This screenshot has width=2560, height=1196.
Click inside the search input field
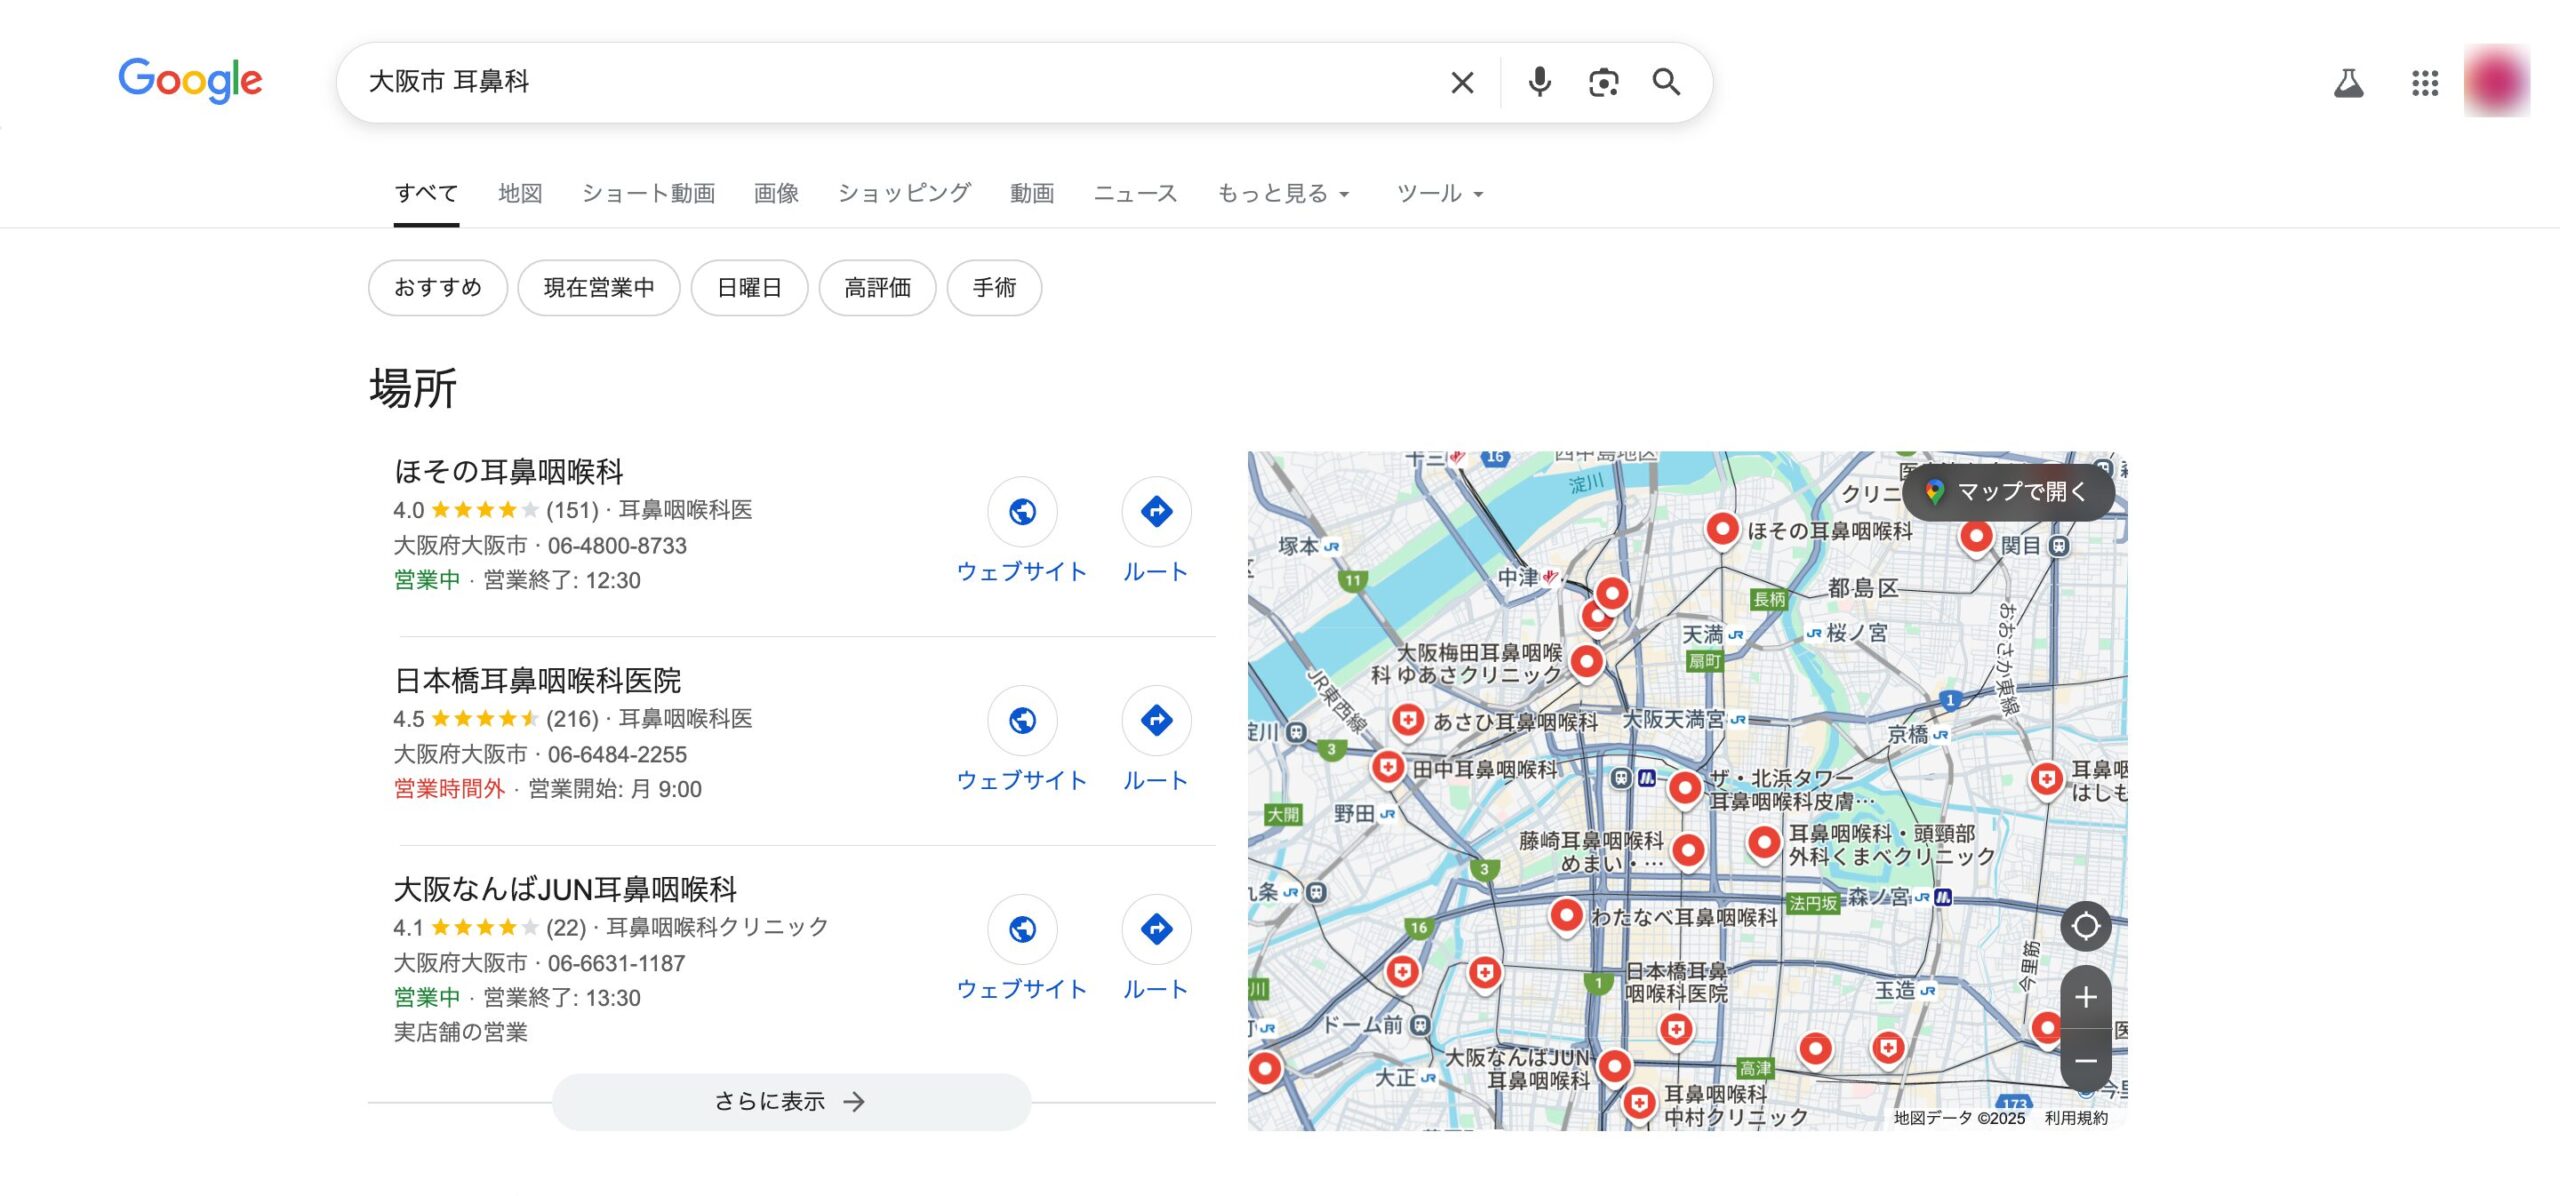pyautogui.click(x=900, y=82)
